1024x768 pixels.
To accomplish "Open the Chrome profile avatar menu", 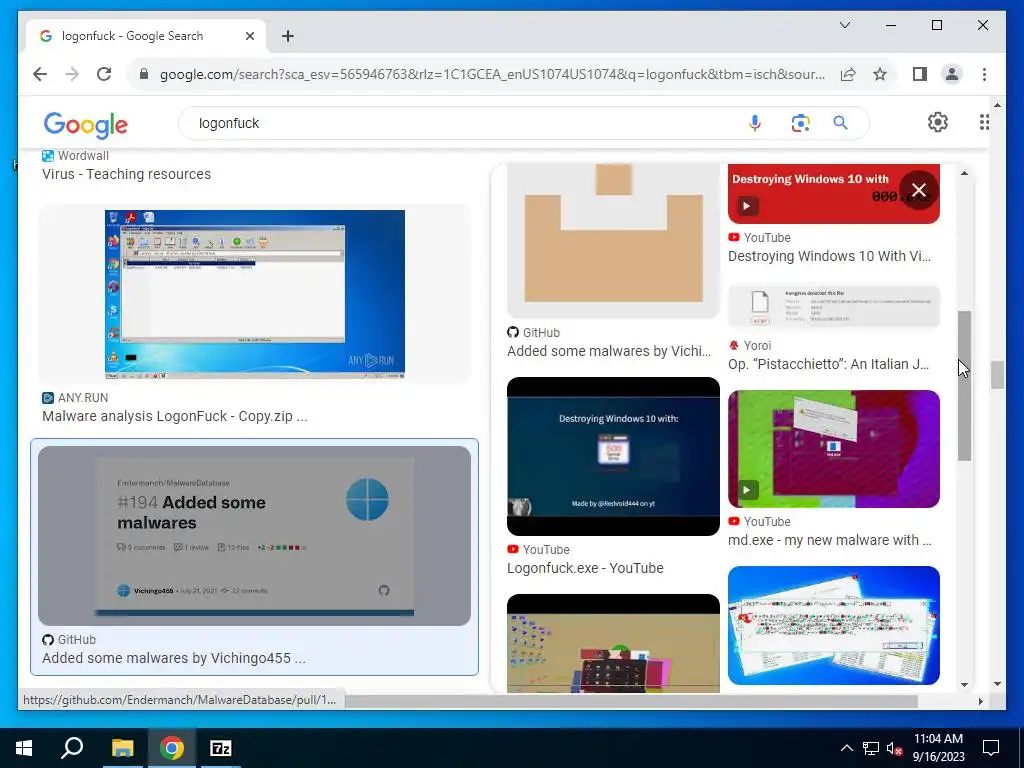I will 952,74.
